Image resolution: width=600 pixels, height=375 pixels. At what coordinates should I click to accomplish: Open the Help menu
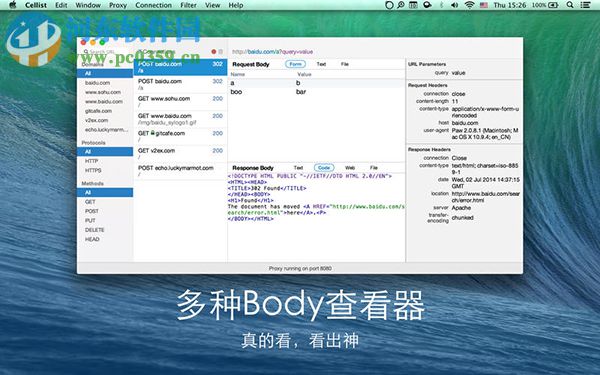(236, 5)
